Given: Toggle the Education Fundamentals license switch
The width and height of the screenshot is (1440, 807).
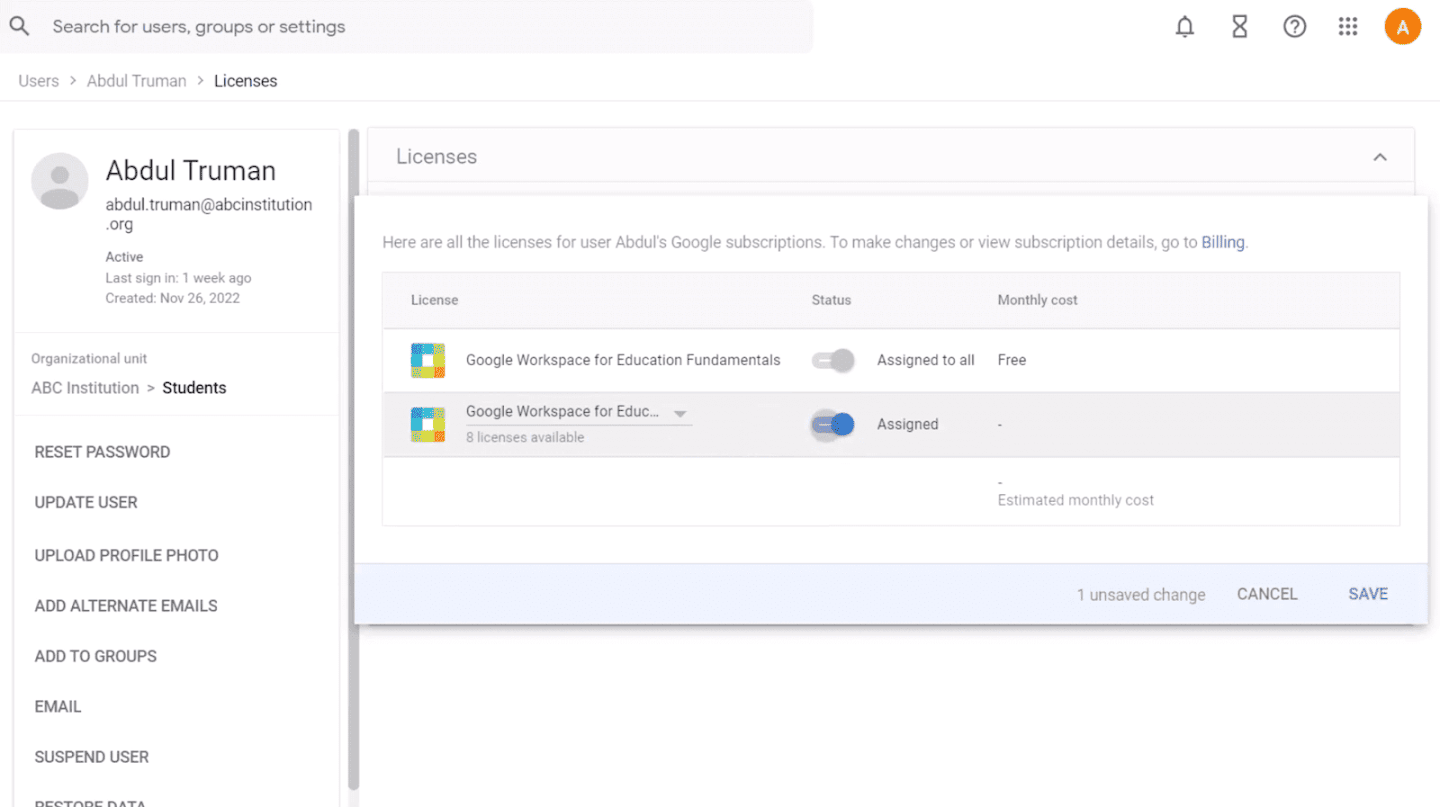Looking at the screenshot, I should click(x=833, y=360).
